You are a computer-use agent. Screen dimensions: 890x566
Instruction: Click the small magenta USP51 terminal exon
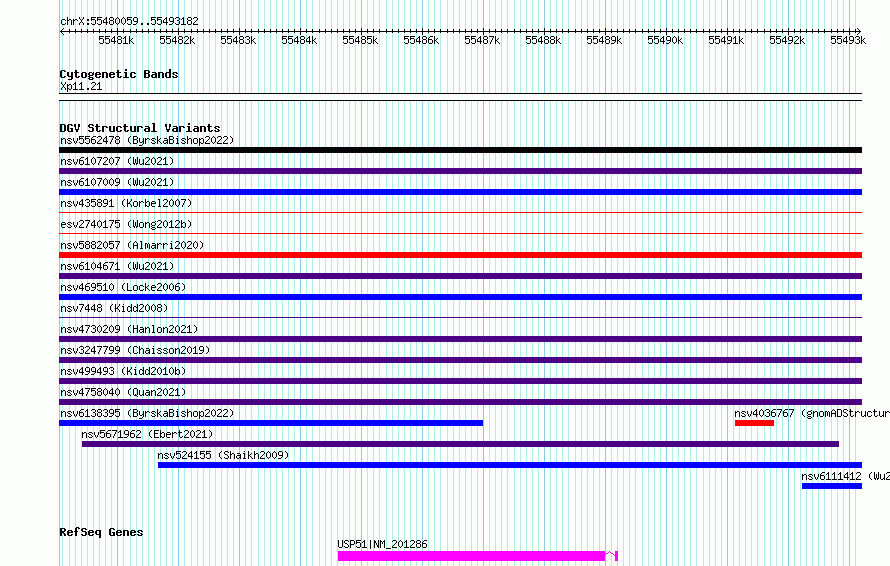point(616,556)
